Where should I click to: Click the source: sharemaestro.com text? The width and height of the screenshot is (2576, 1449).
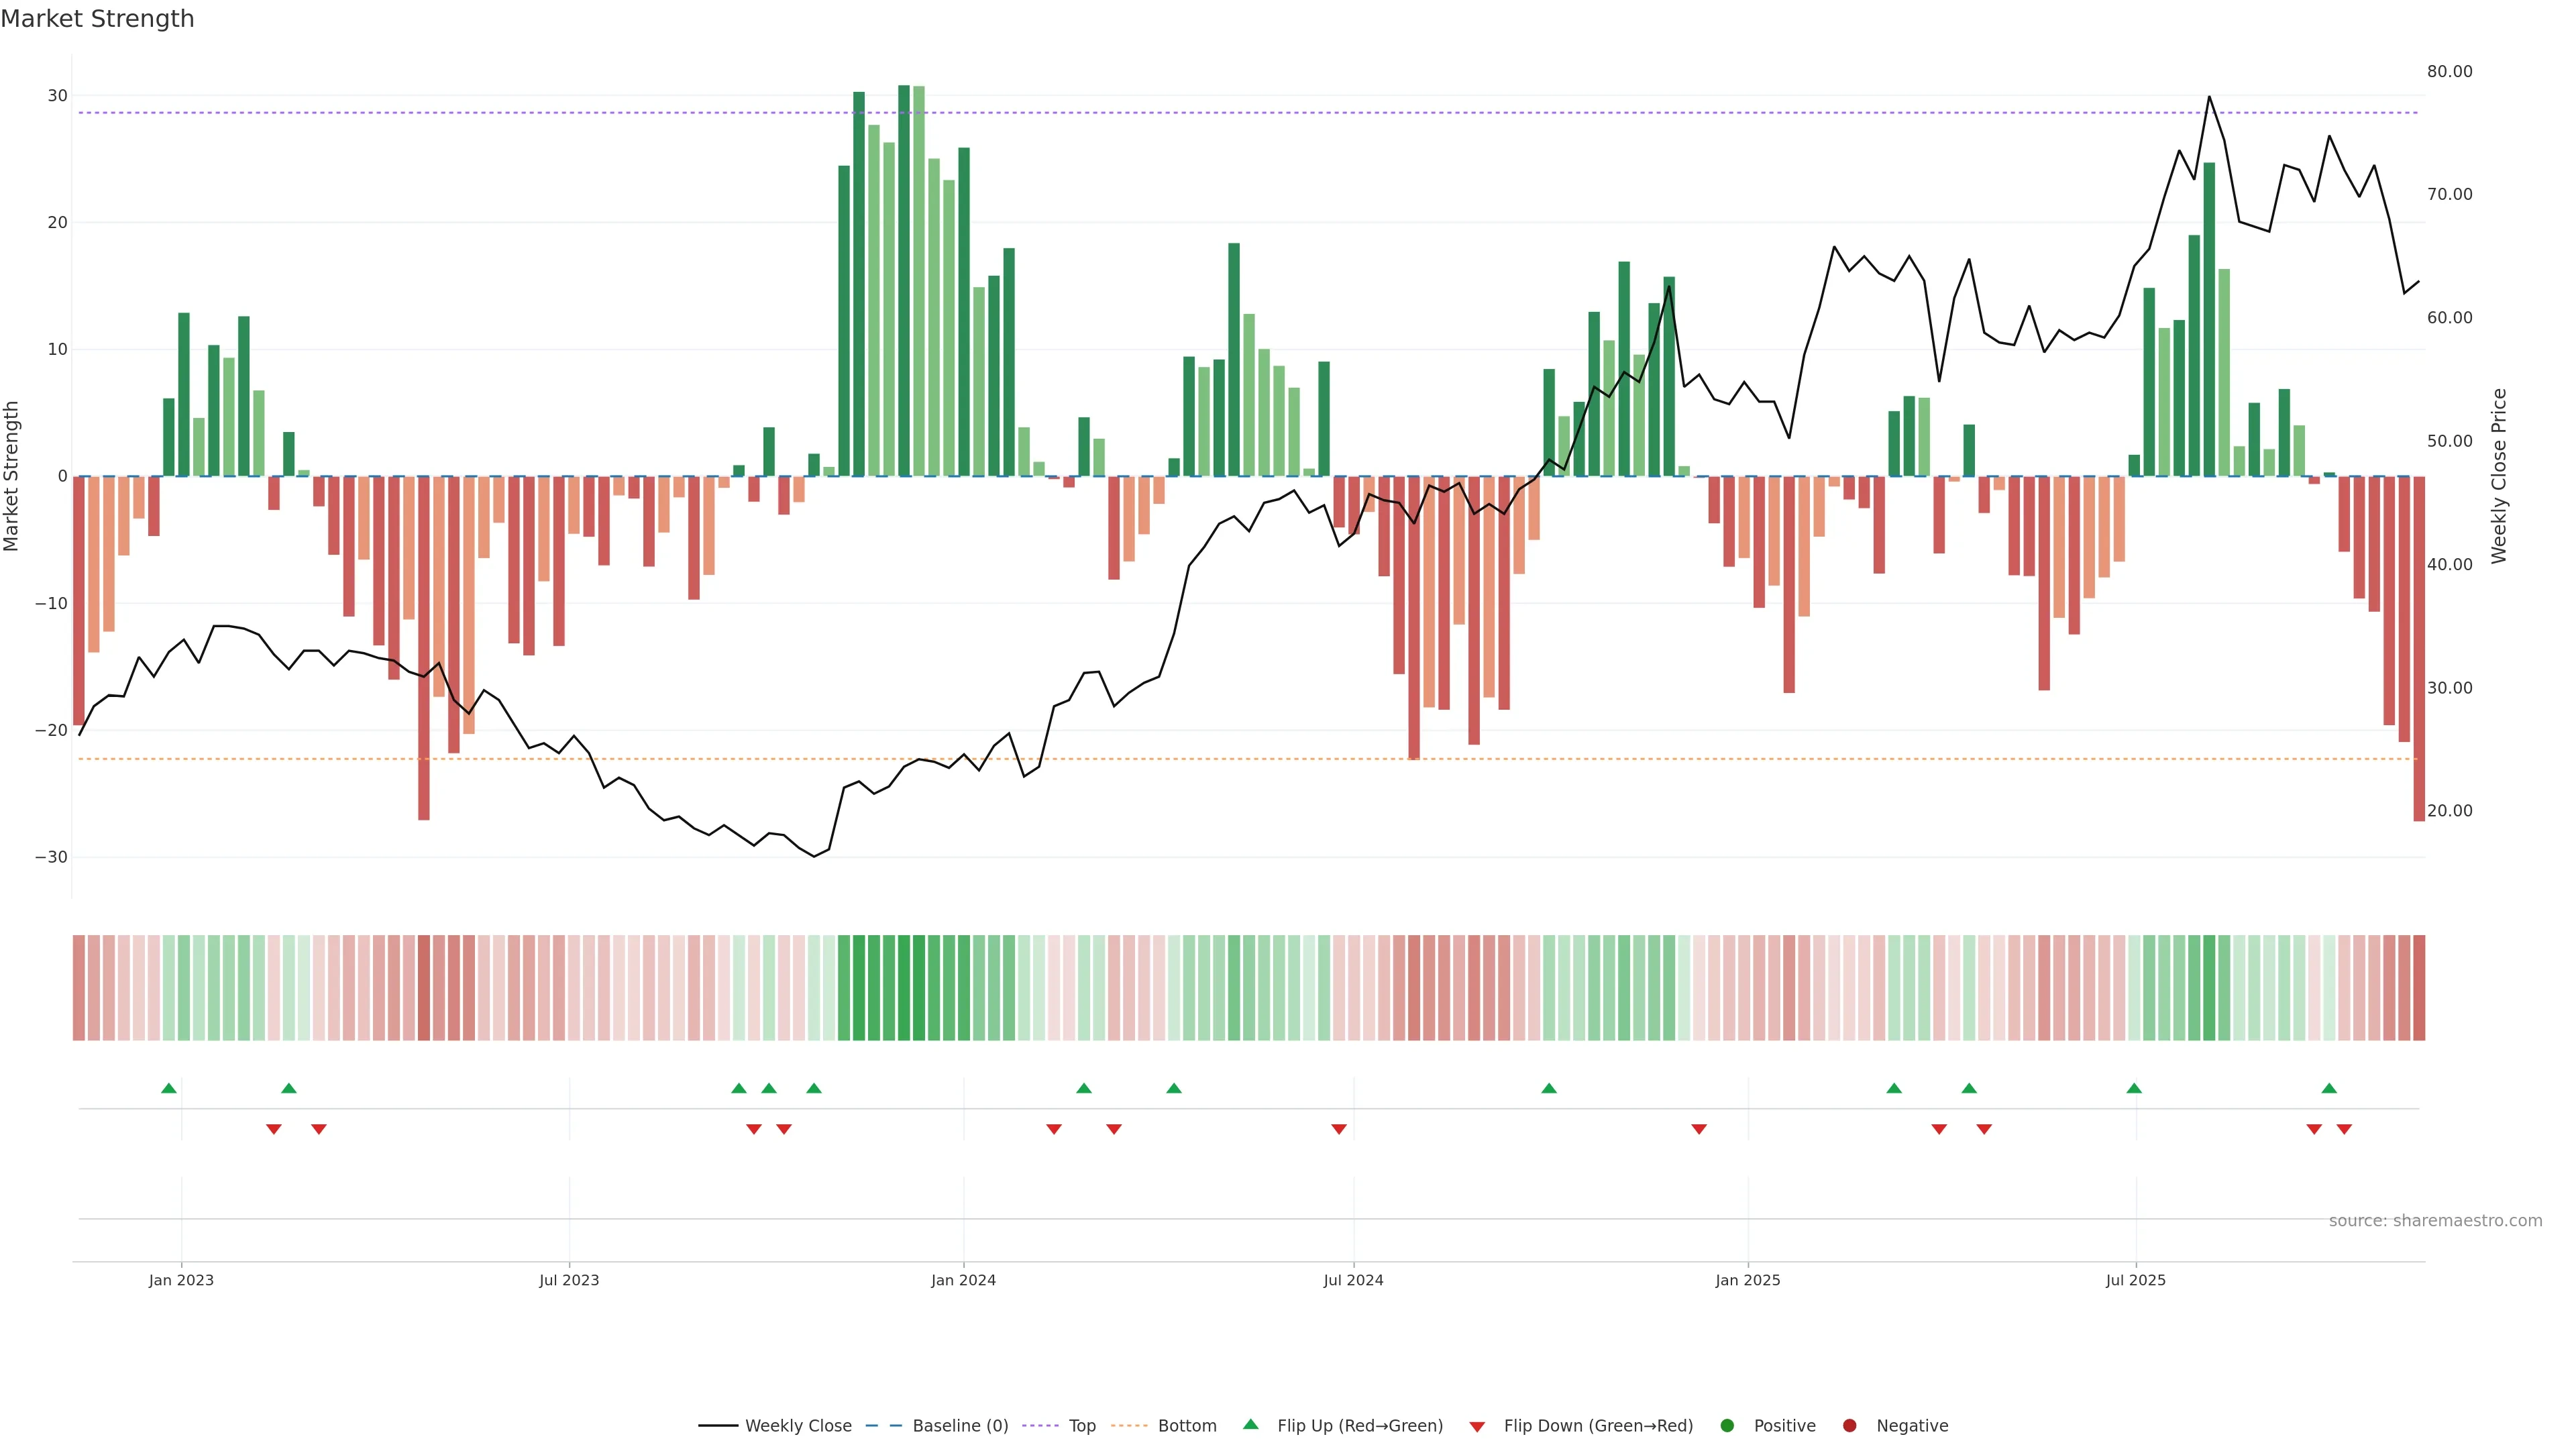tap(2435, 1220)
